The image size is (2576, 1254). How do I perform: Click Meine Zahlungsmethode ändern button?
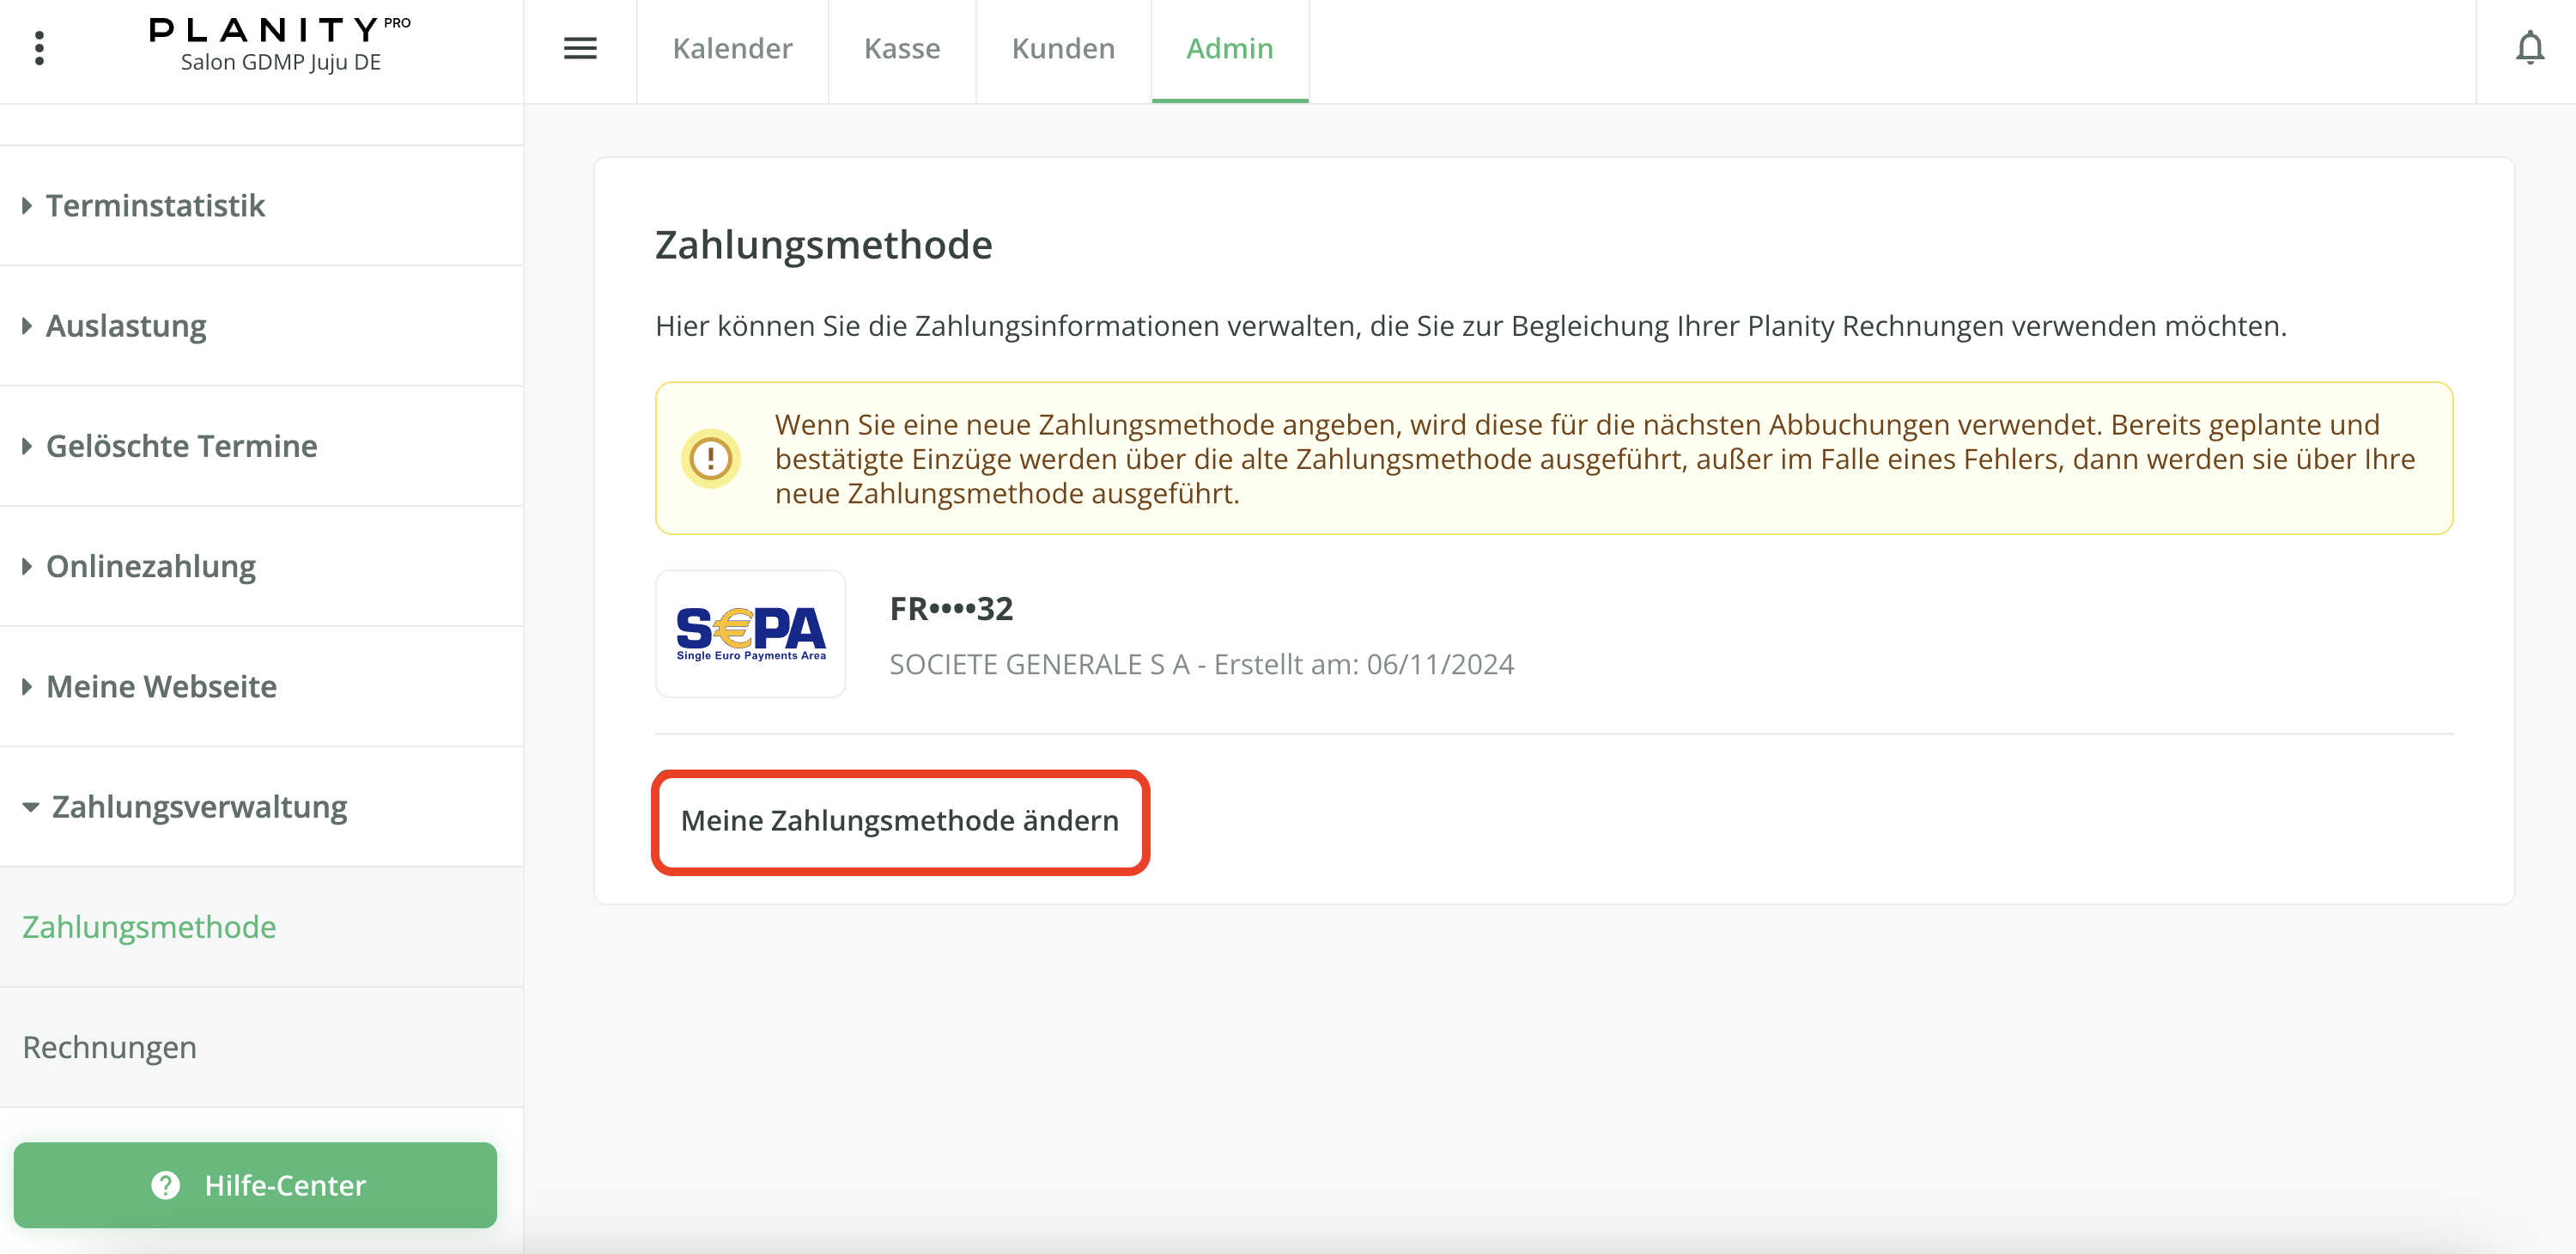point(899,821)
